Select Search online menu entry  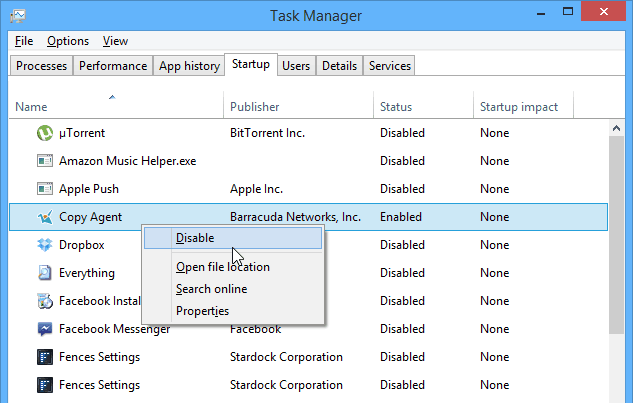tap(212, 289)
